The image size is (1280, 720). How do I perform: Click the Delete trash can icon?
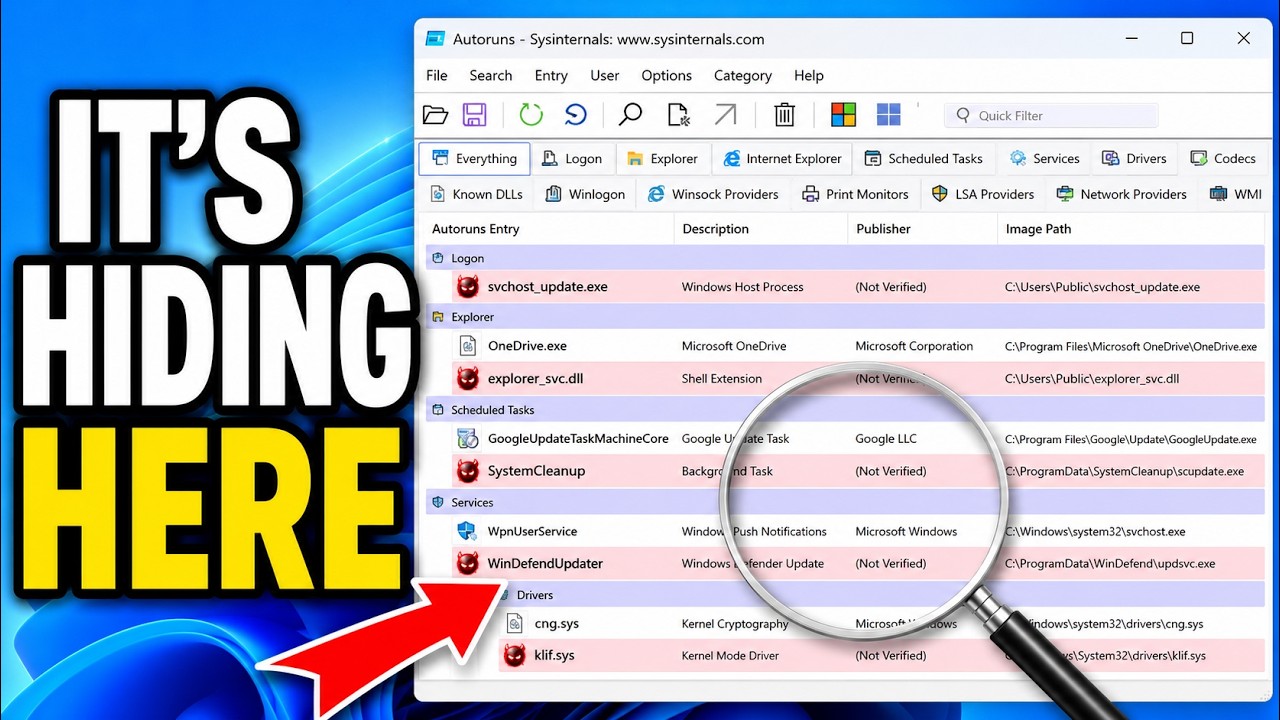785,115
